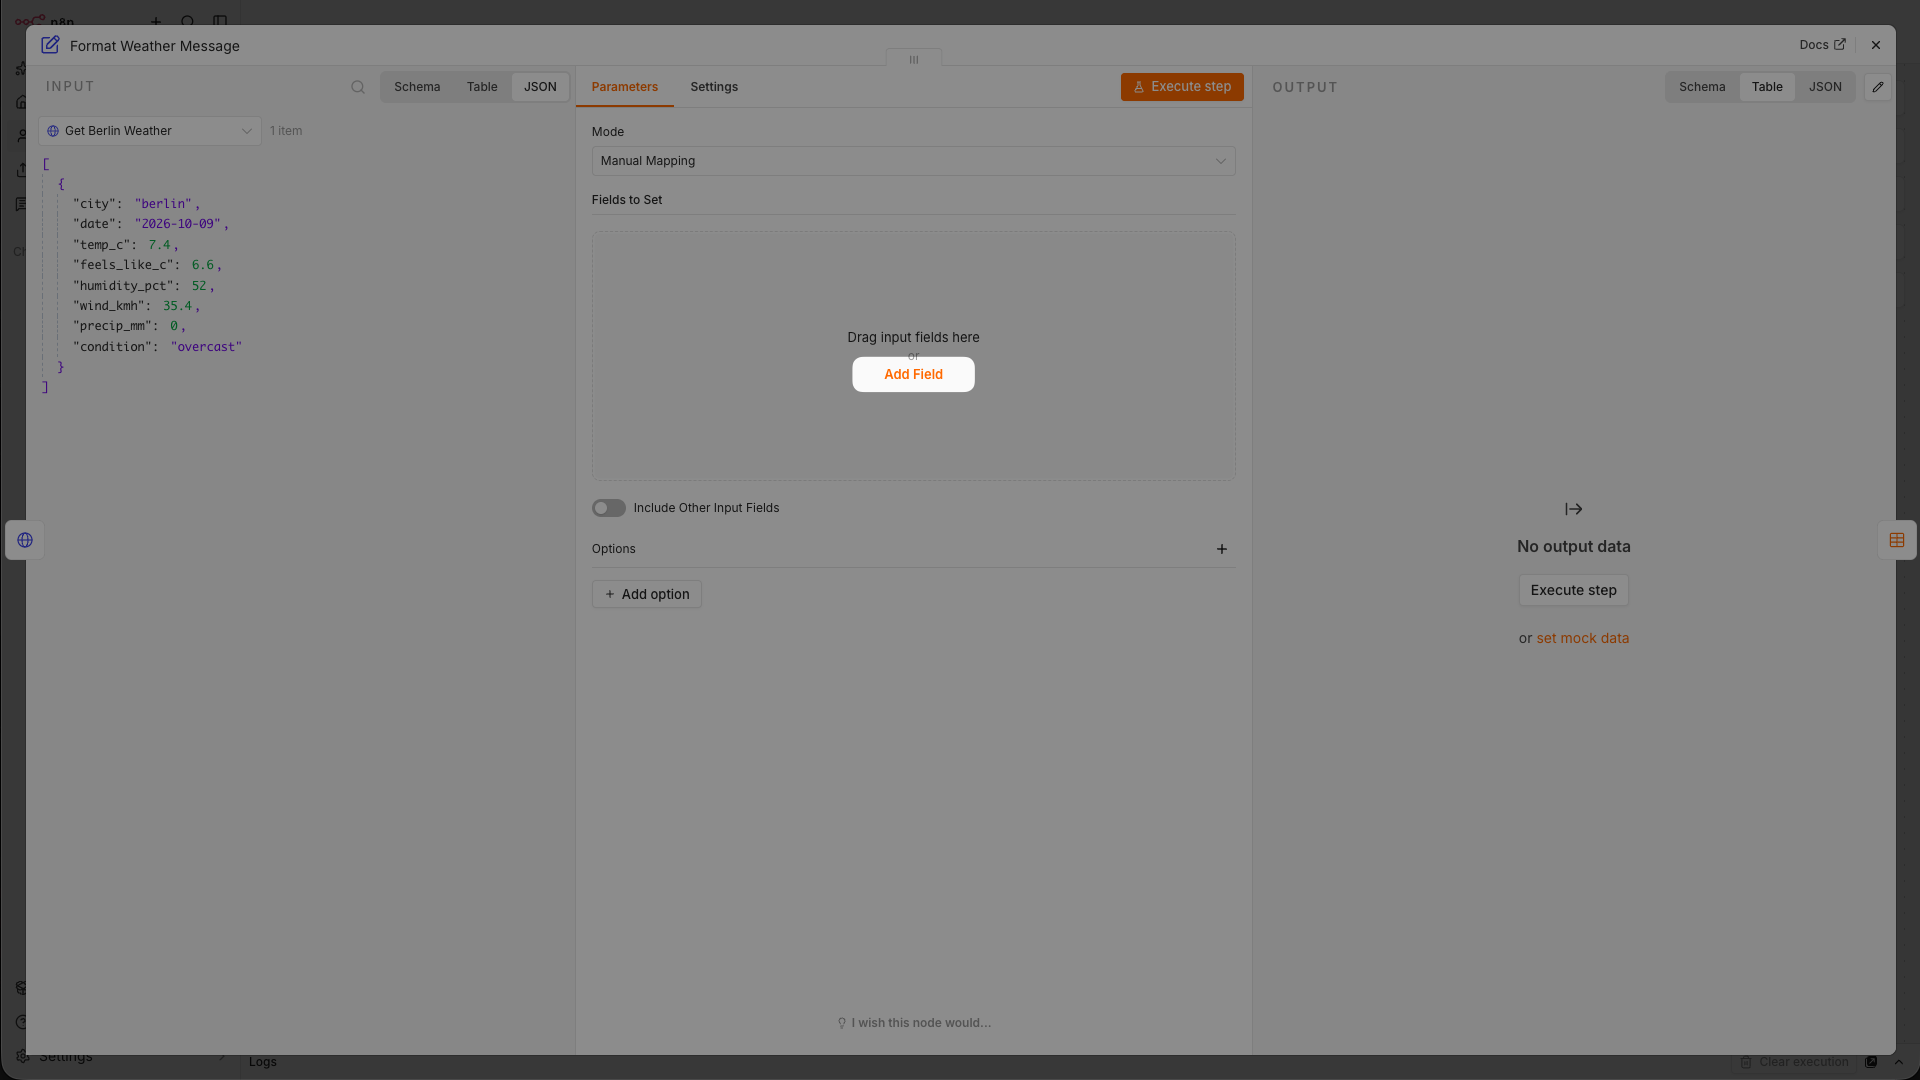This screenshot has width=1920, height=1080.
Task: Switch the Output panel to JSON view
Action: (x=1825, y=87)
